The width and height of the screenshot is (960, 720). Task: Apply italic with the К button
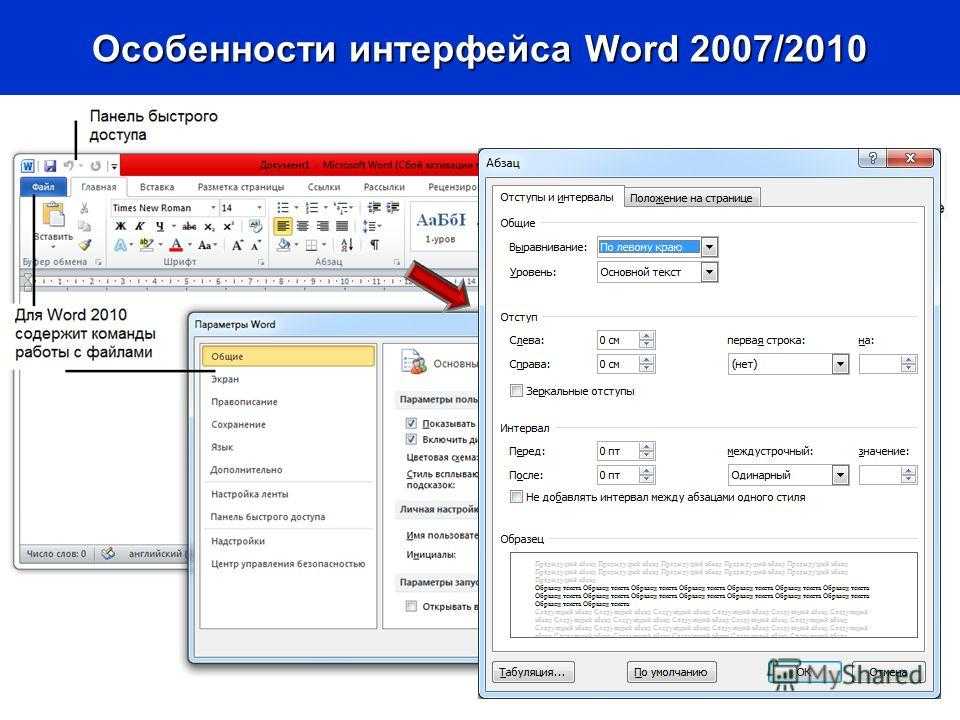pyautogui.click(x=140, y=227)
